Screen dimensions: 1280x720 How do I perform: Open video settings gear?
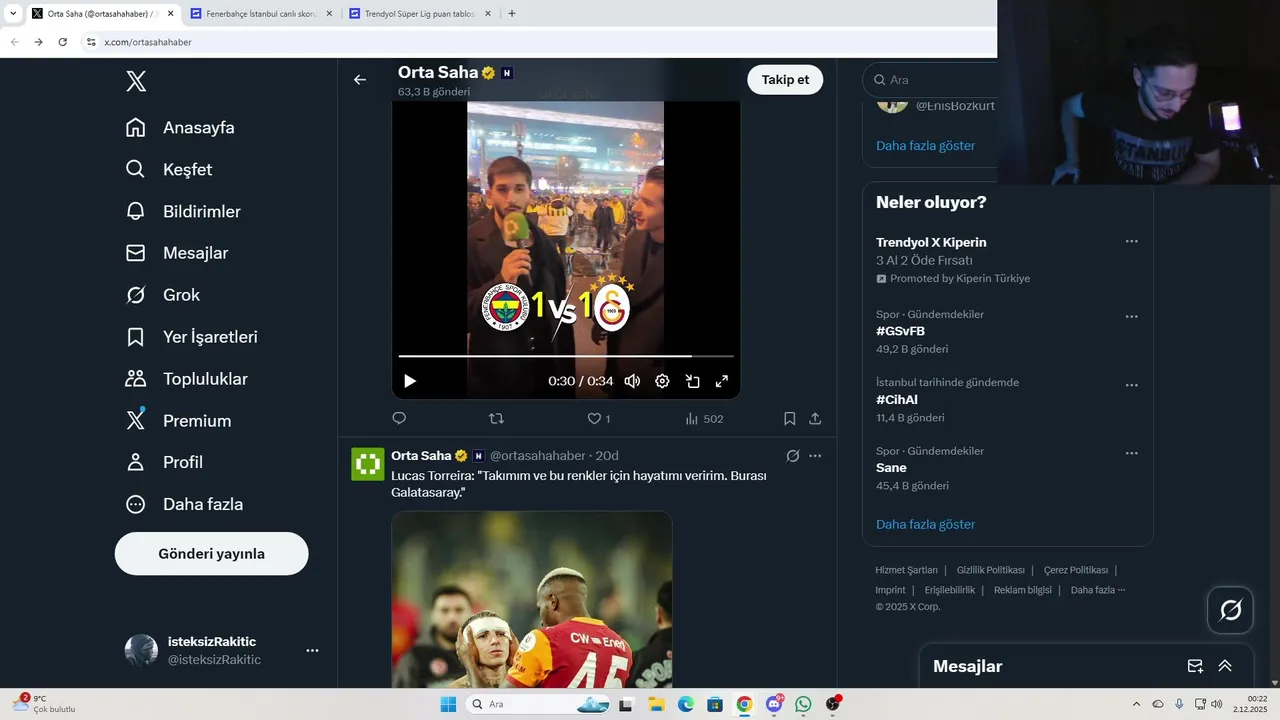662,381
